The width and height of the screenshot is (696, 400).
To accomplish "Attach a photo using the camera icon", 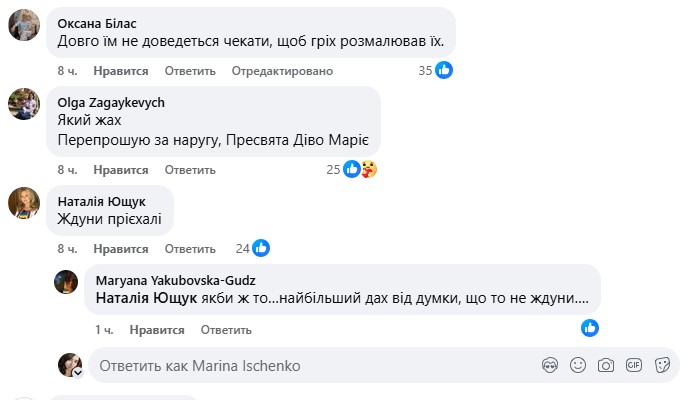I will point(605,366).
